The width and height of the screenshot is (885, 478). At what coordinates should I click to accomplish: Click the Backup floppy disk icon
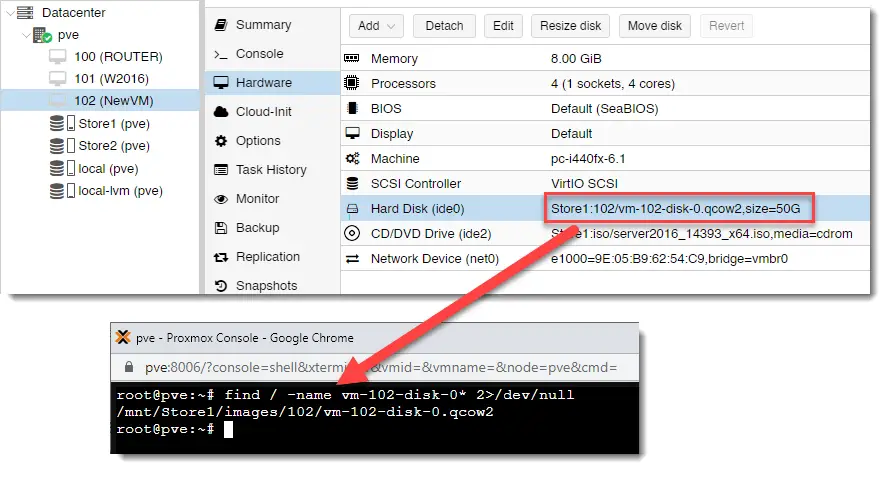coord(221,227)
